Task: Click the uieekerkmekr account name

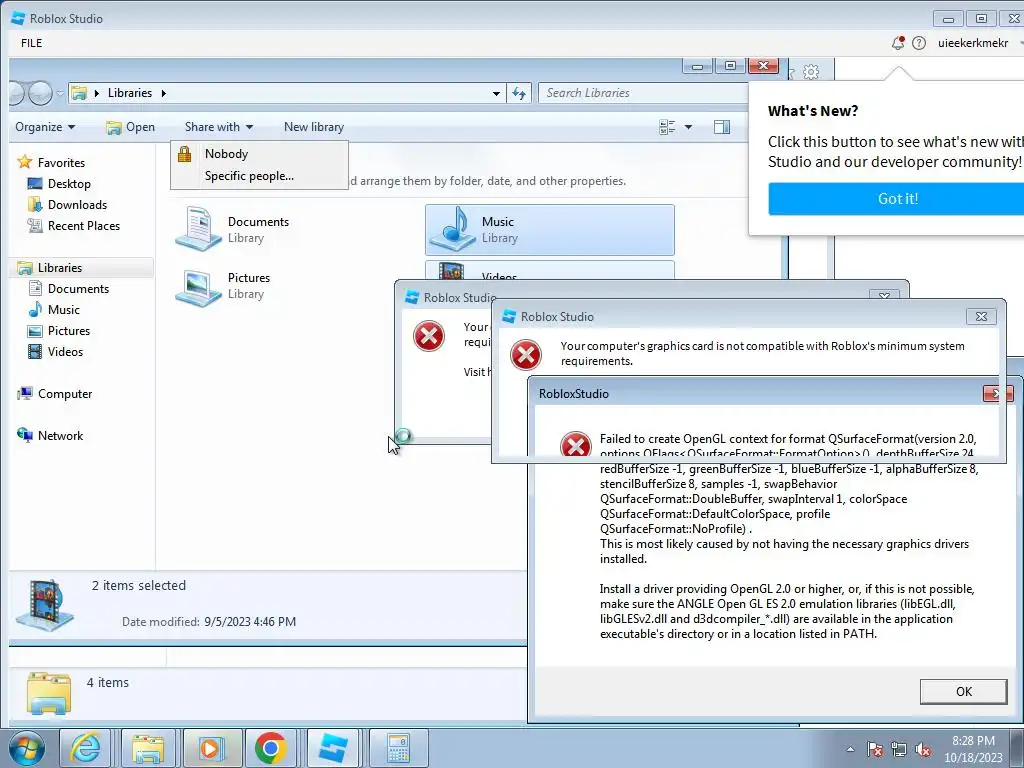Action: tap(973, 43)
